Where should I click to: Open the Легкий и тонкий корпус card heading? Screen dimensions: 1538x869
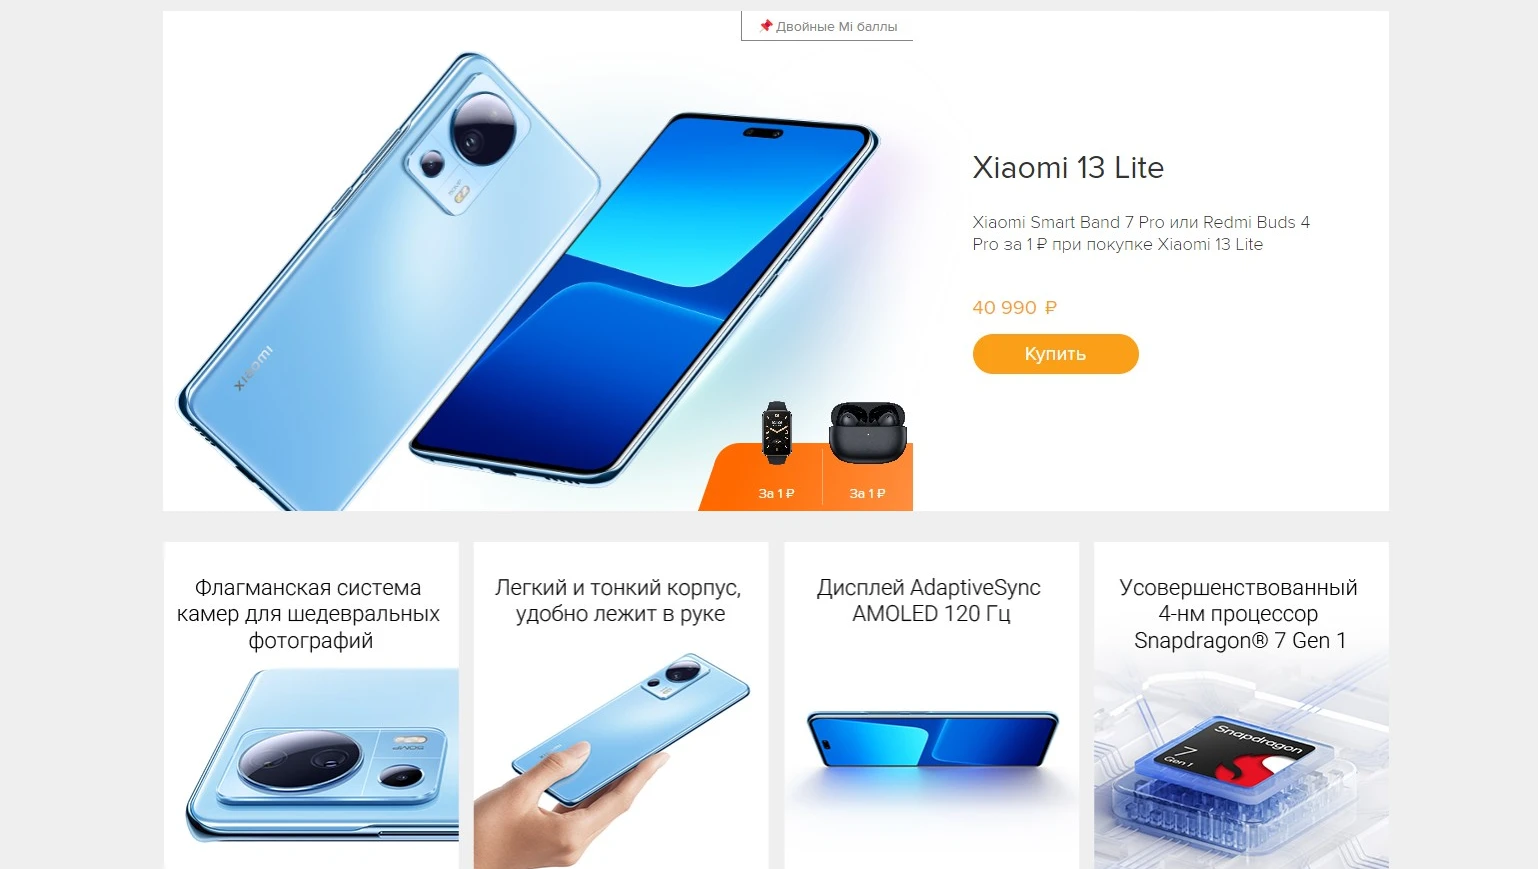pos(619,601)
